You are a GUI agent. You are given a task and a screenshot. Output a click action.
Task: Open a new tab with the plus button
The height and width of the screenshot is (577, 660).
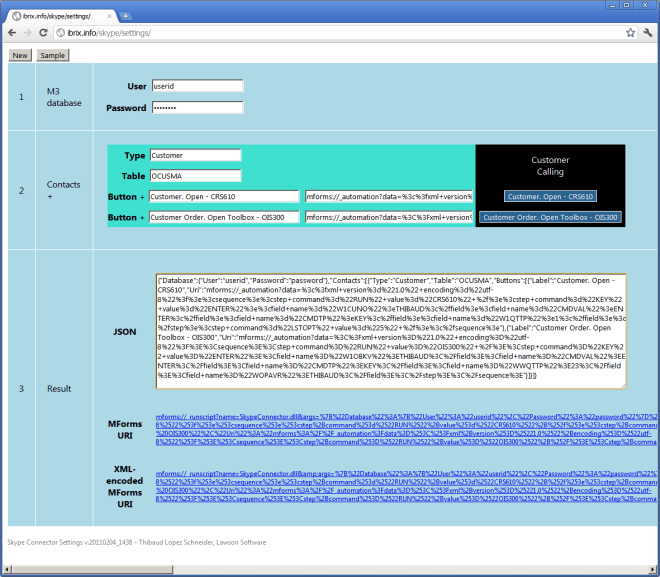click(x=126, y=16)
